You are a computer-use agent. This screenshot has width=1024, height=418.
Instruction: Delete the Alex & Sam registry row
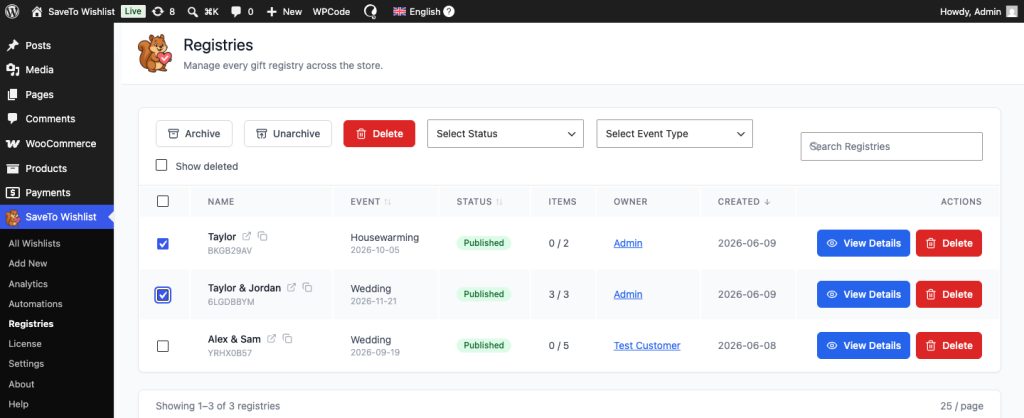pos(949,345)
